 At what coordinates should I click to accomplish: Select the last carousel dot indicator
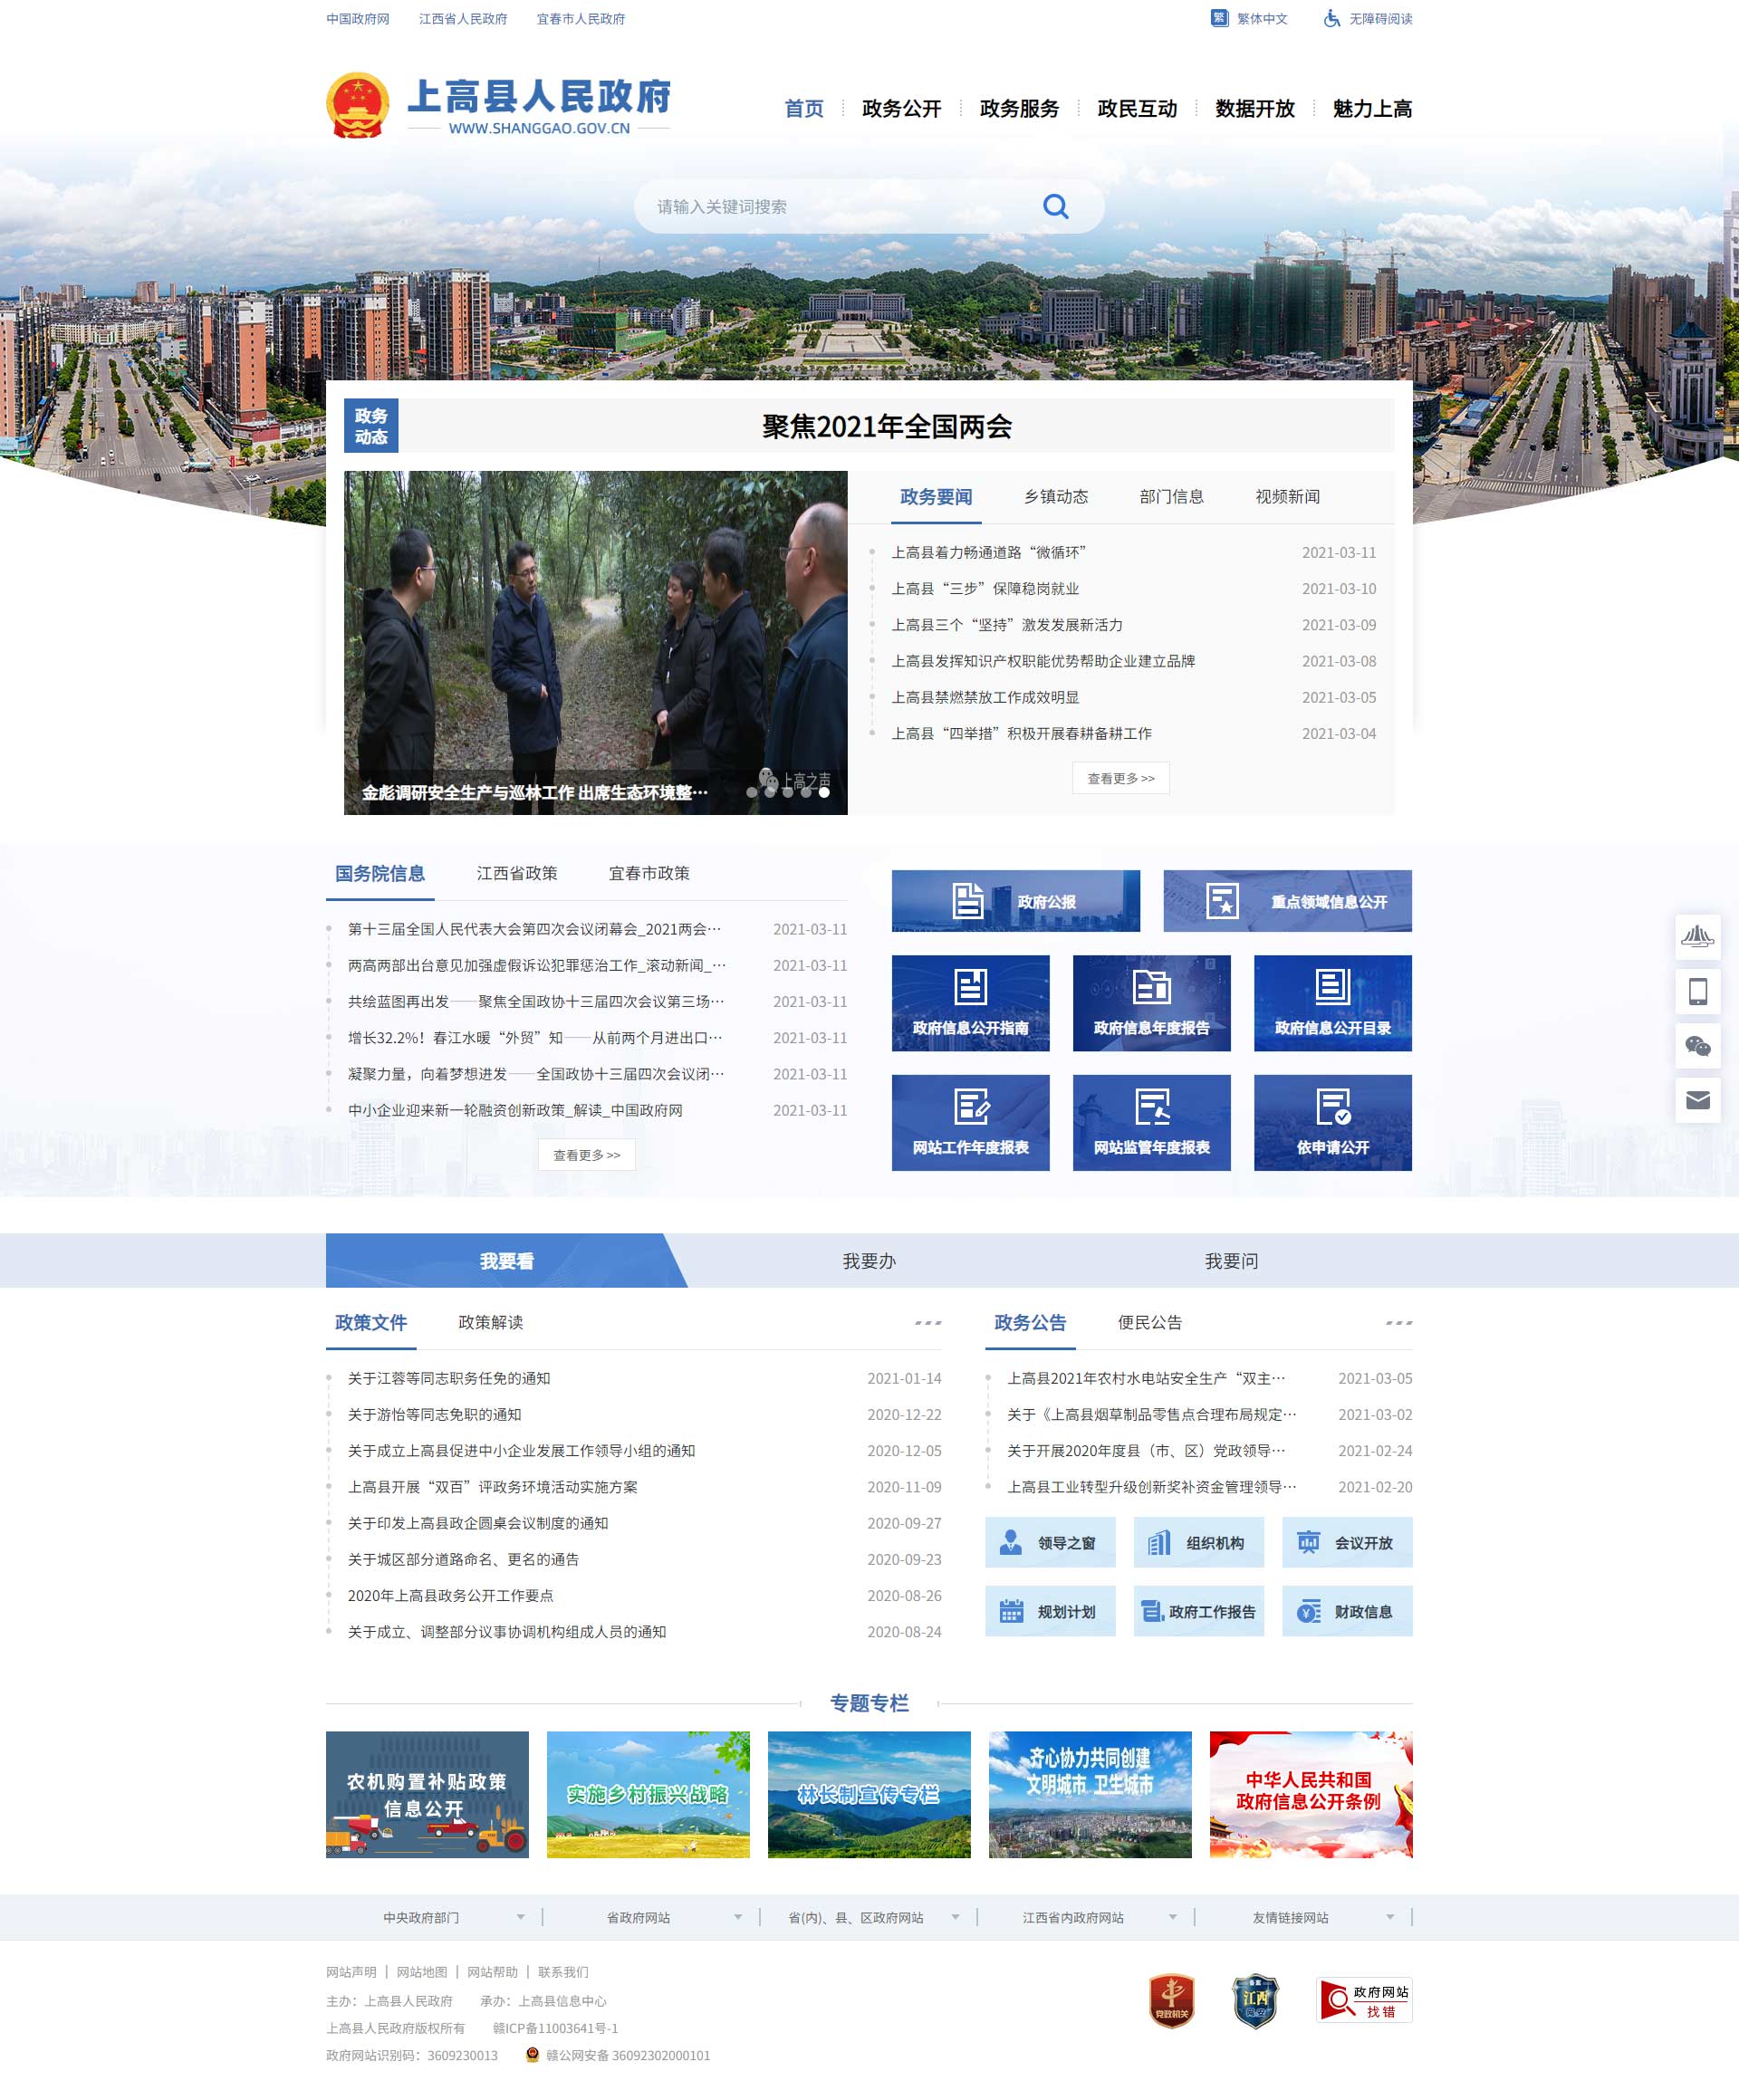(x=824, y=792)
